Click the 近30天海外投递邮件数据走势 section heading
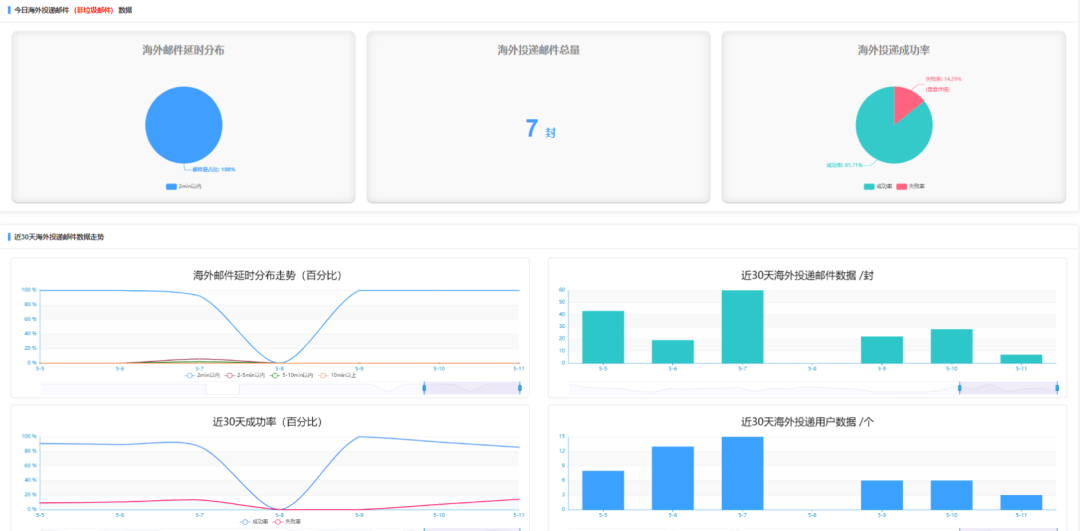This screenshot has width=1080, height=531. (59, 236)
